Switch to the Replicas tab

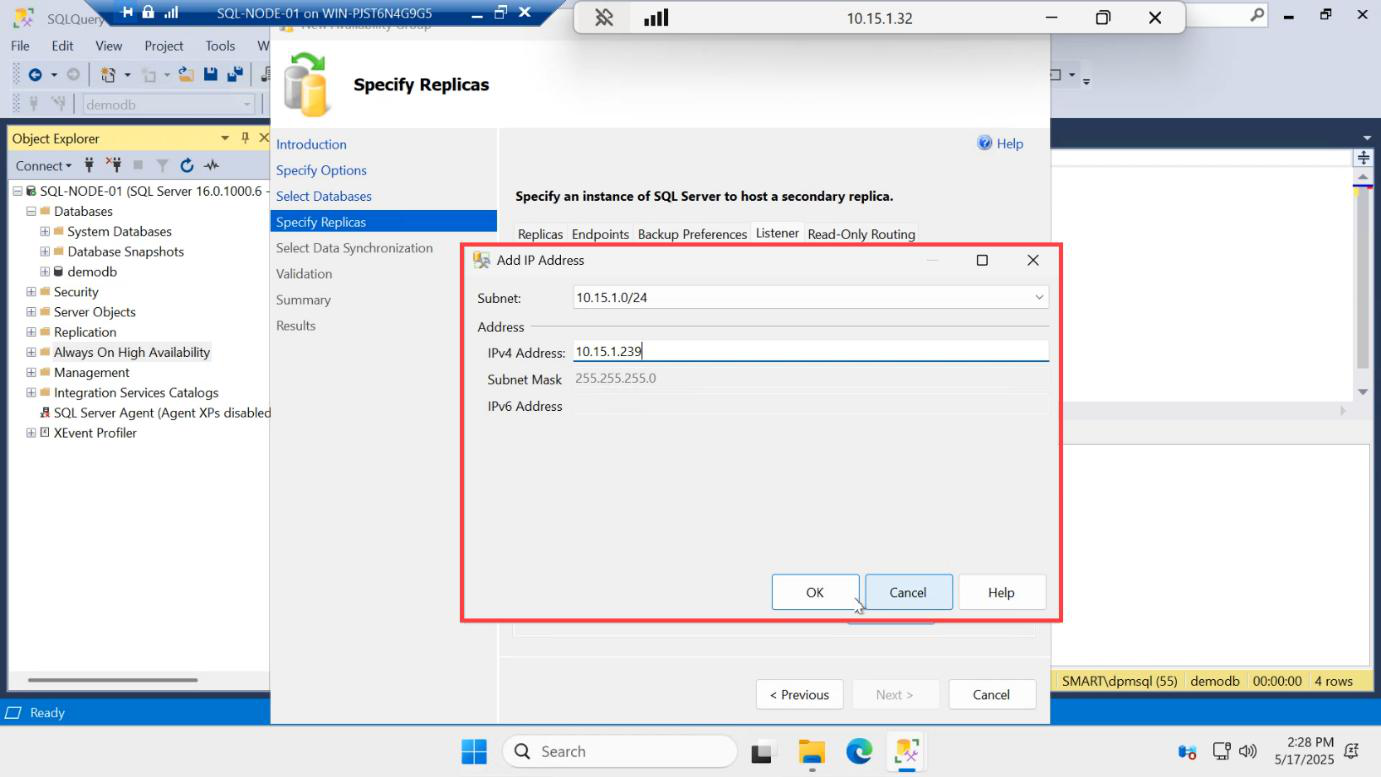(540, 234)
